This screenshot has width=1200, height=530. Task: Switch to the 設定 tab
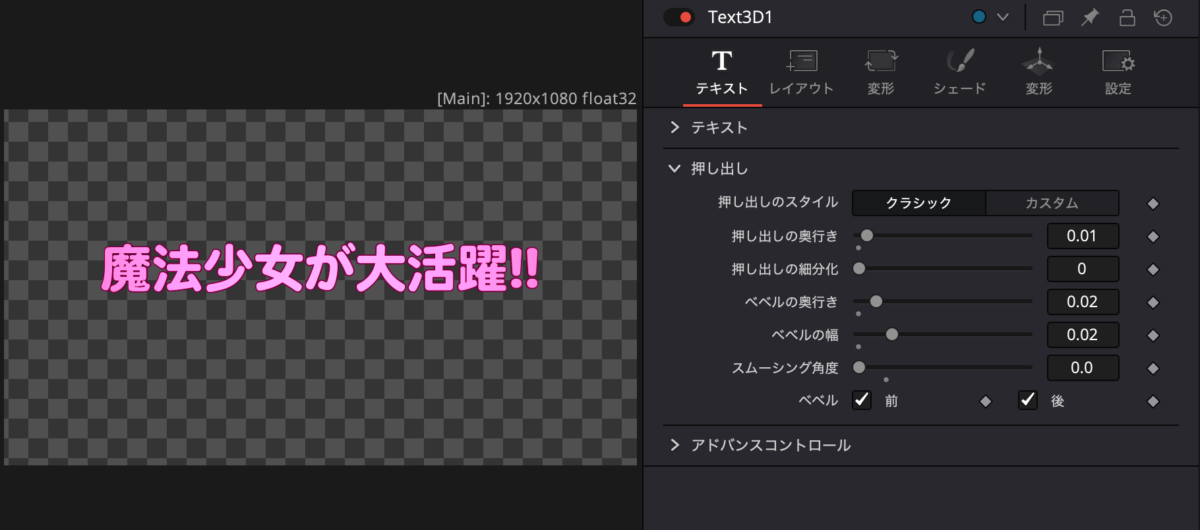[1118, 73]
